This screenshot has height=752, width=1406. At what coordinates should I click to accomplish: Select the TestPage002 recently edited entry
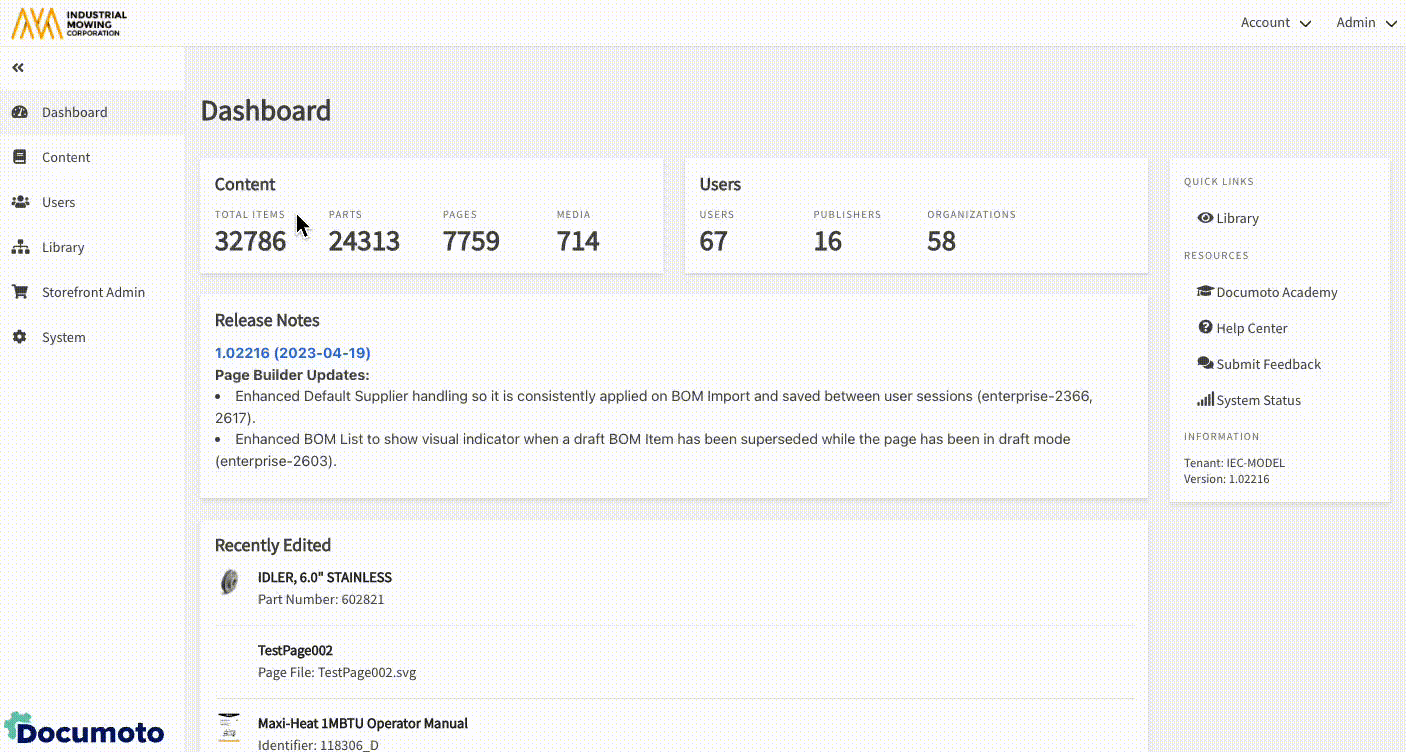pos(295,650)
